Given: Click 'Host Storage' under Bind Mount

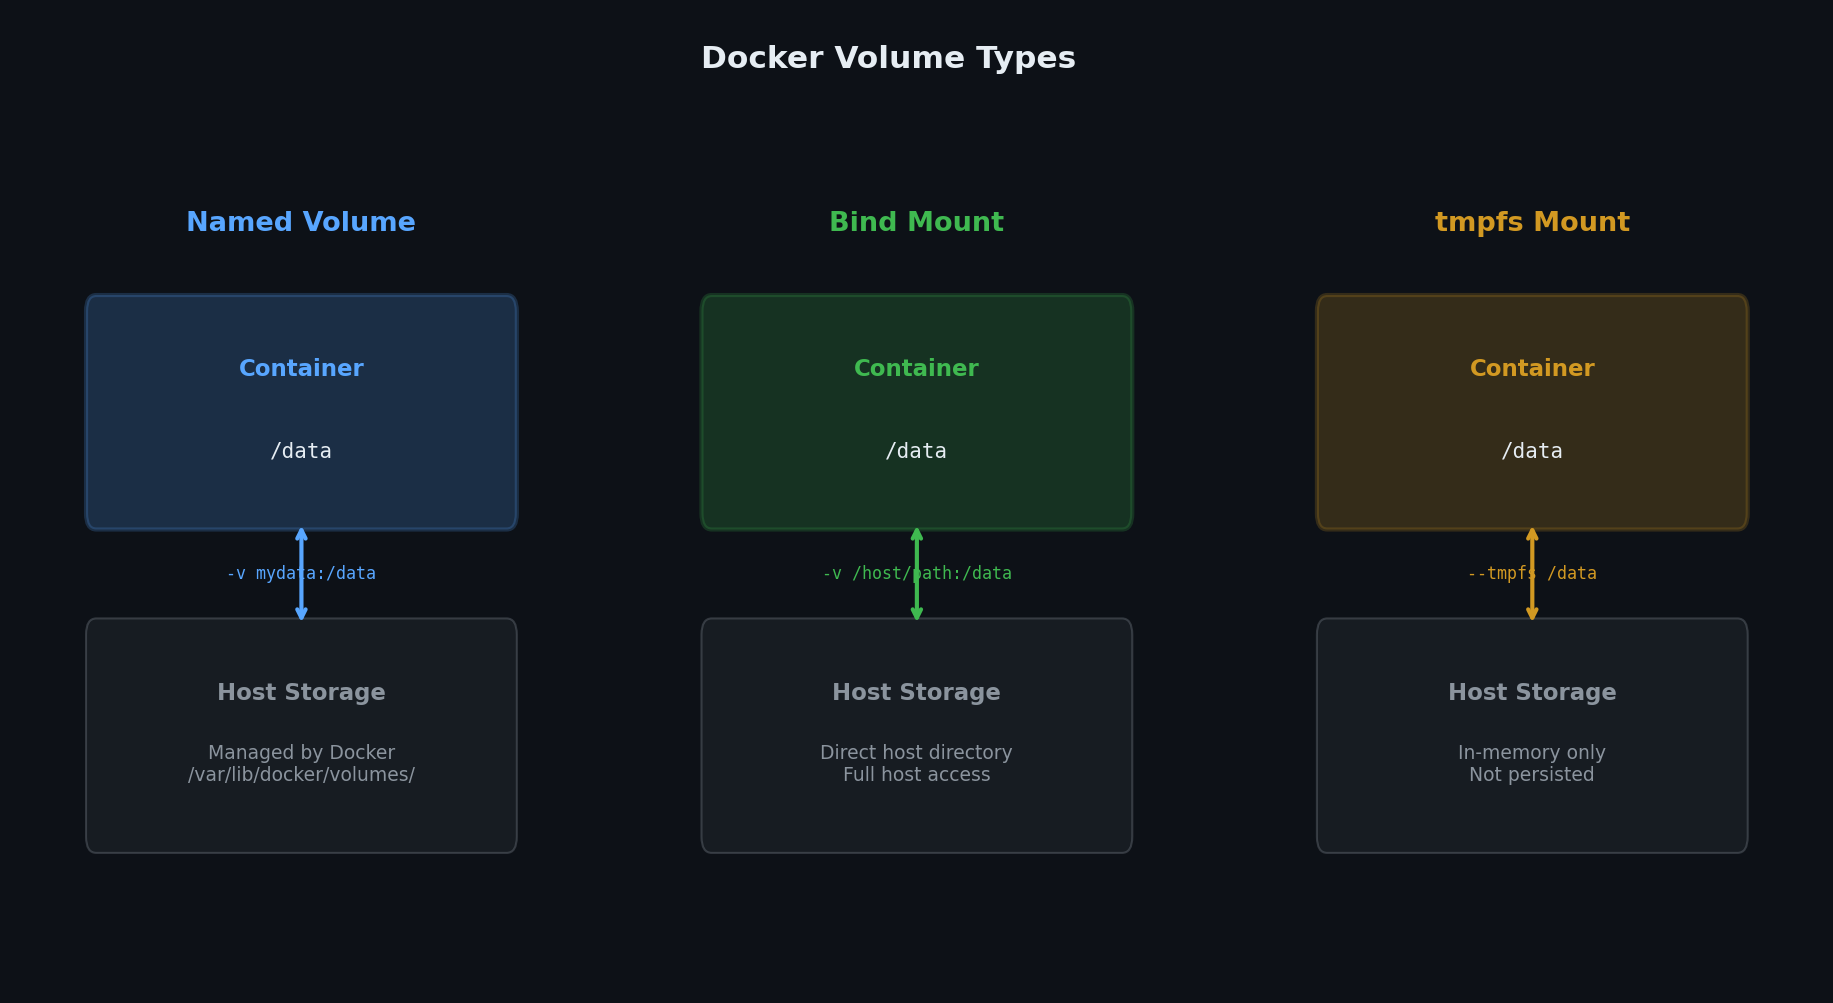Looking at the screenshot, I should [916, 693].
